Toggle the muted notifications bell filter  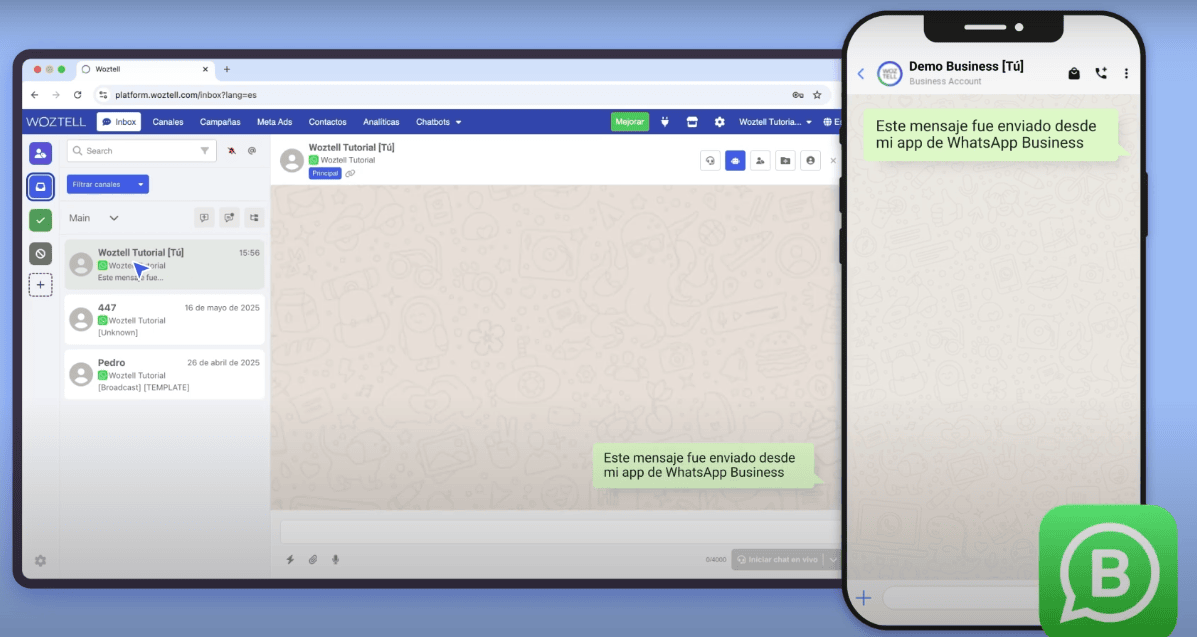231,151
